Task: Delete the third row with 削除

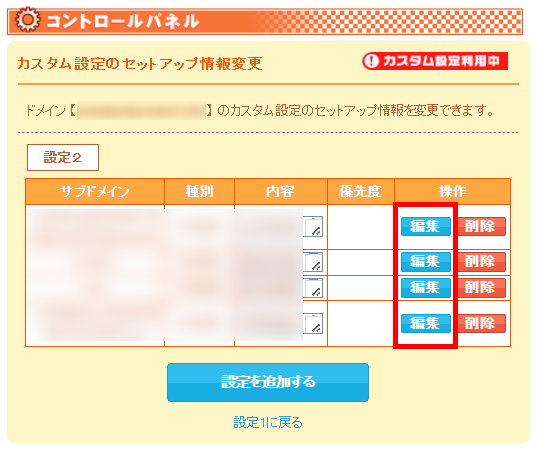Action: point(481,288)
